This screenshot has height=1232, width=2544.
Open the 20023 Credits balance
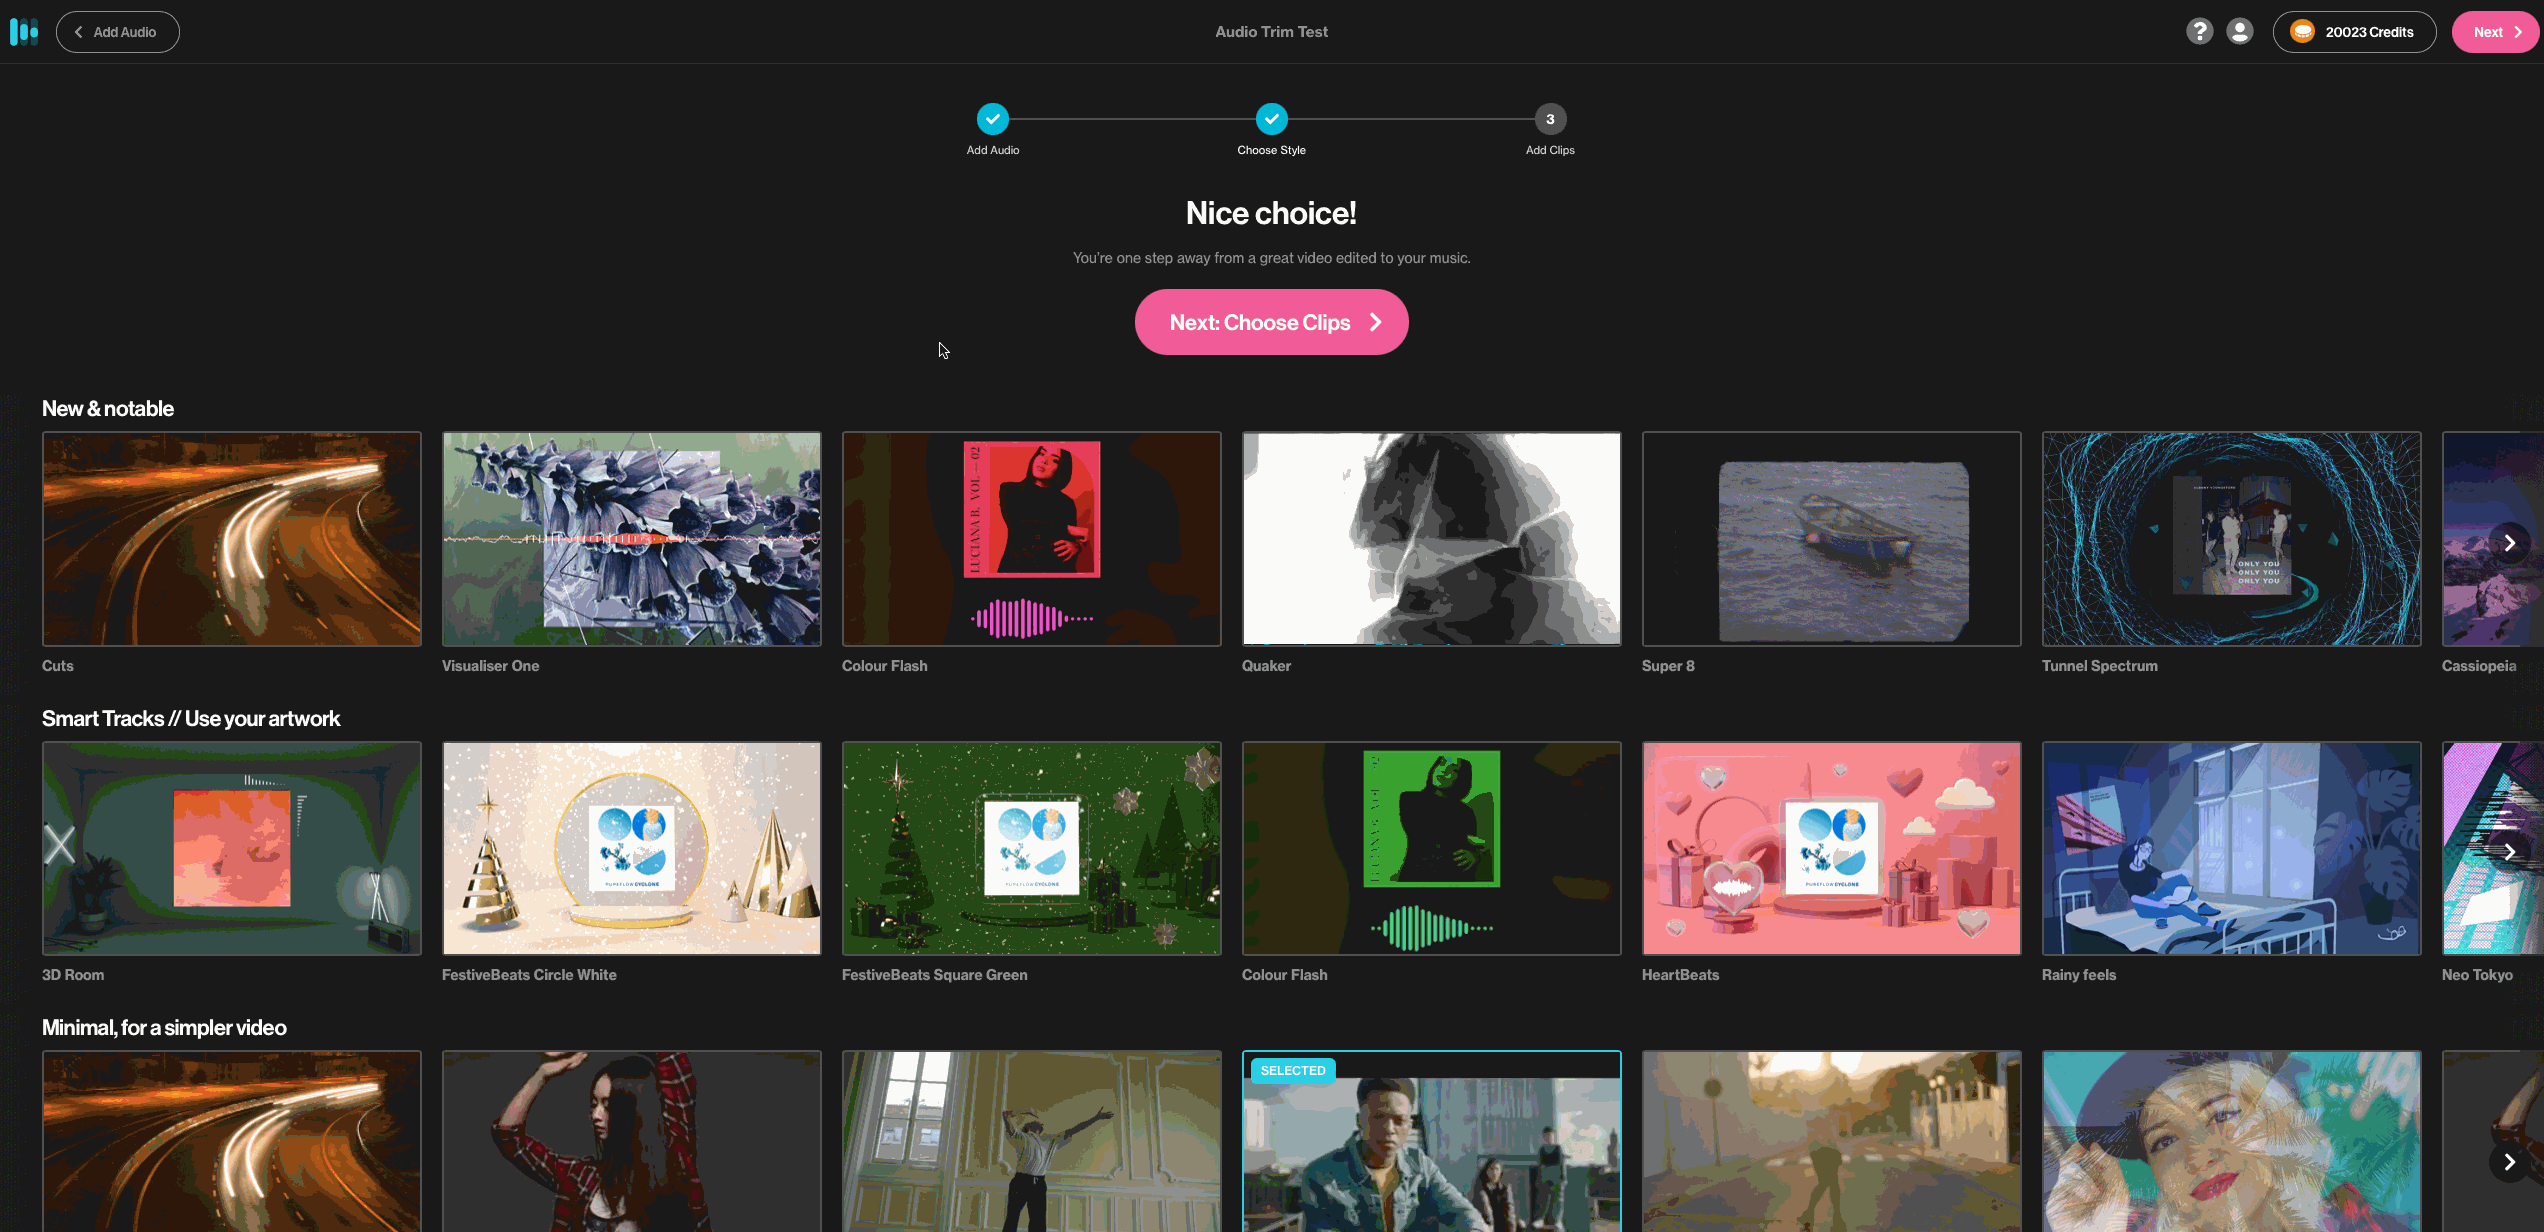coord(2368,32)
